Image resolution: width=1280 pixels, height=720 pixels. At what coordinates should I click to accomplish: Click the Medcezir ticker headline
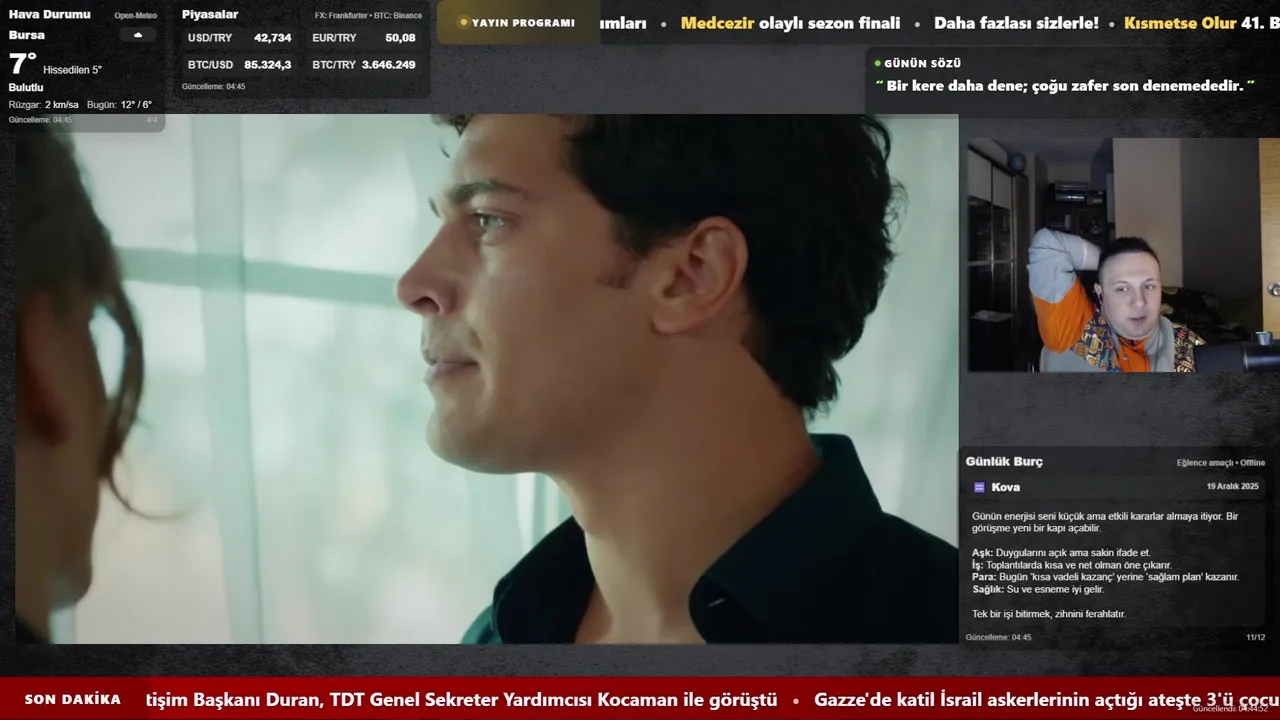[790, 23]
